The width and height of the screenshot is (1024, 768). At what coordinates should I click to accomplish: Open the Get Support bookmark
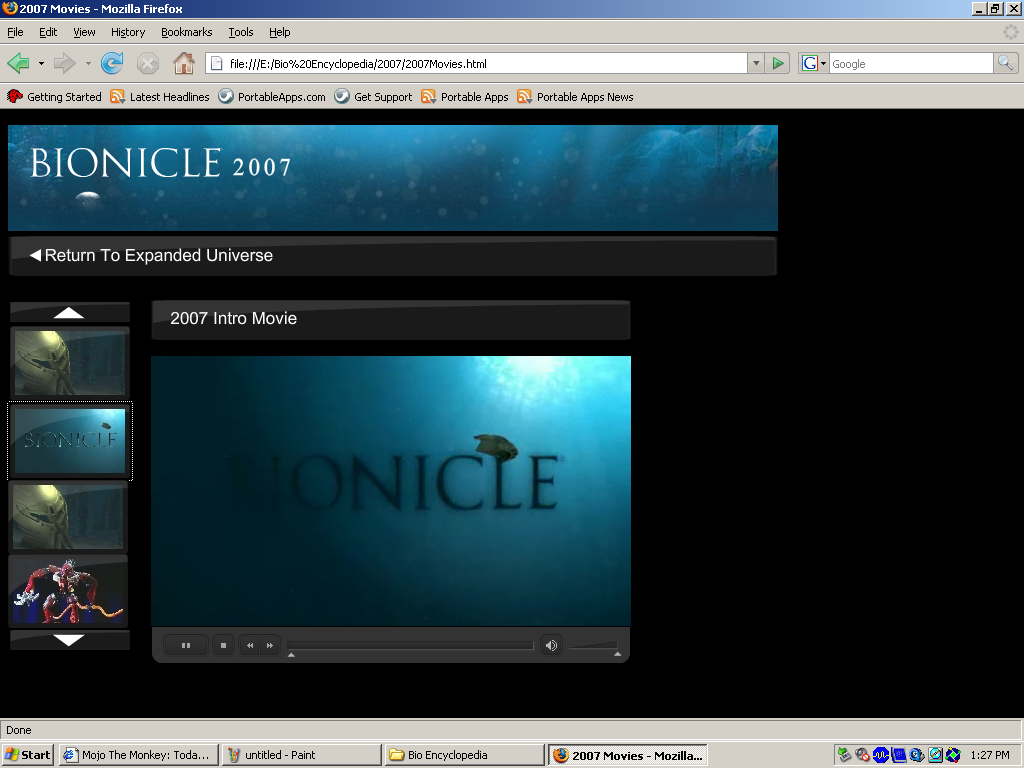373,97
